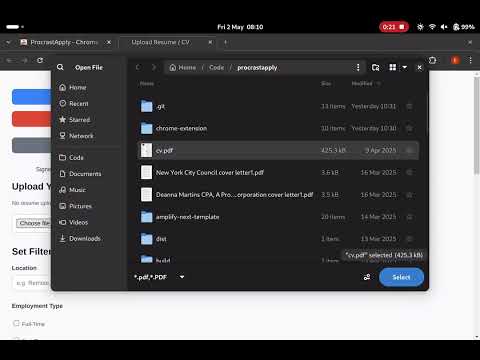Click the icon left of Select button
The height and width of the screenshot is (360, 480).
tap(367, 277)
